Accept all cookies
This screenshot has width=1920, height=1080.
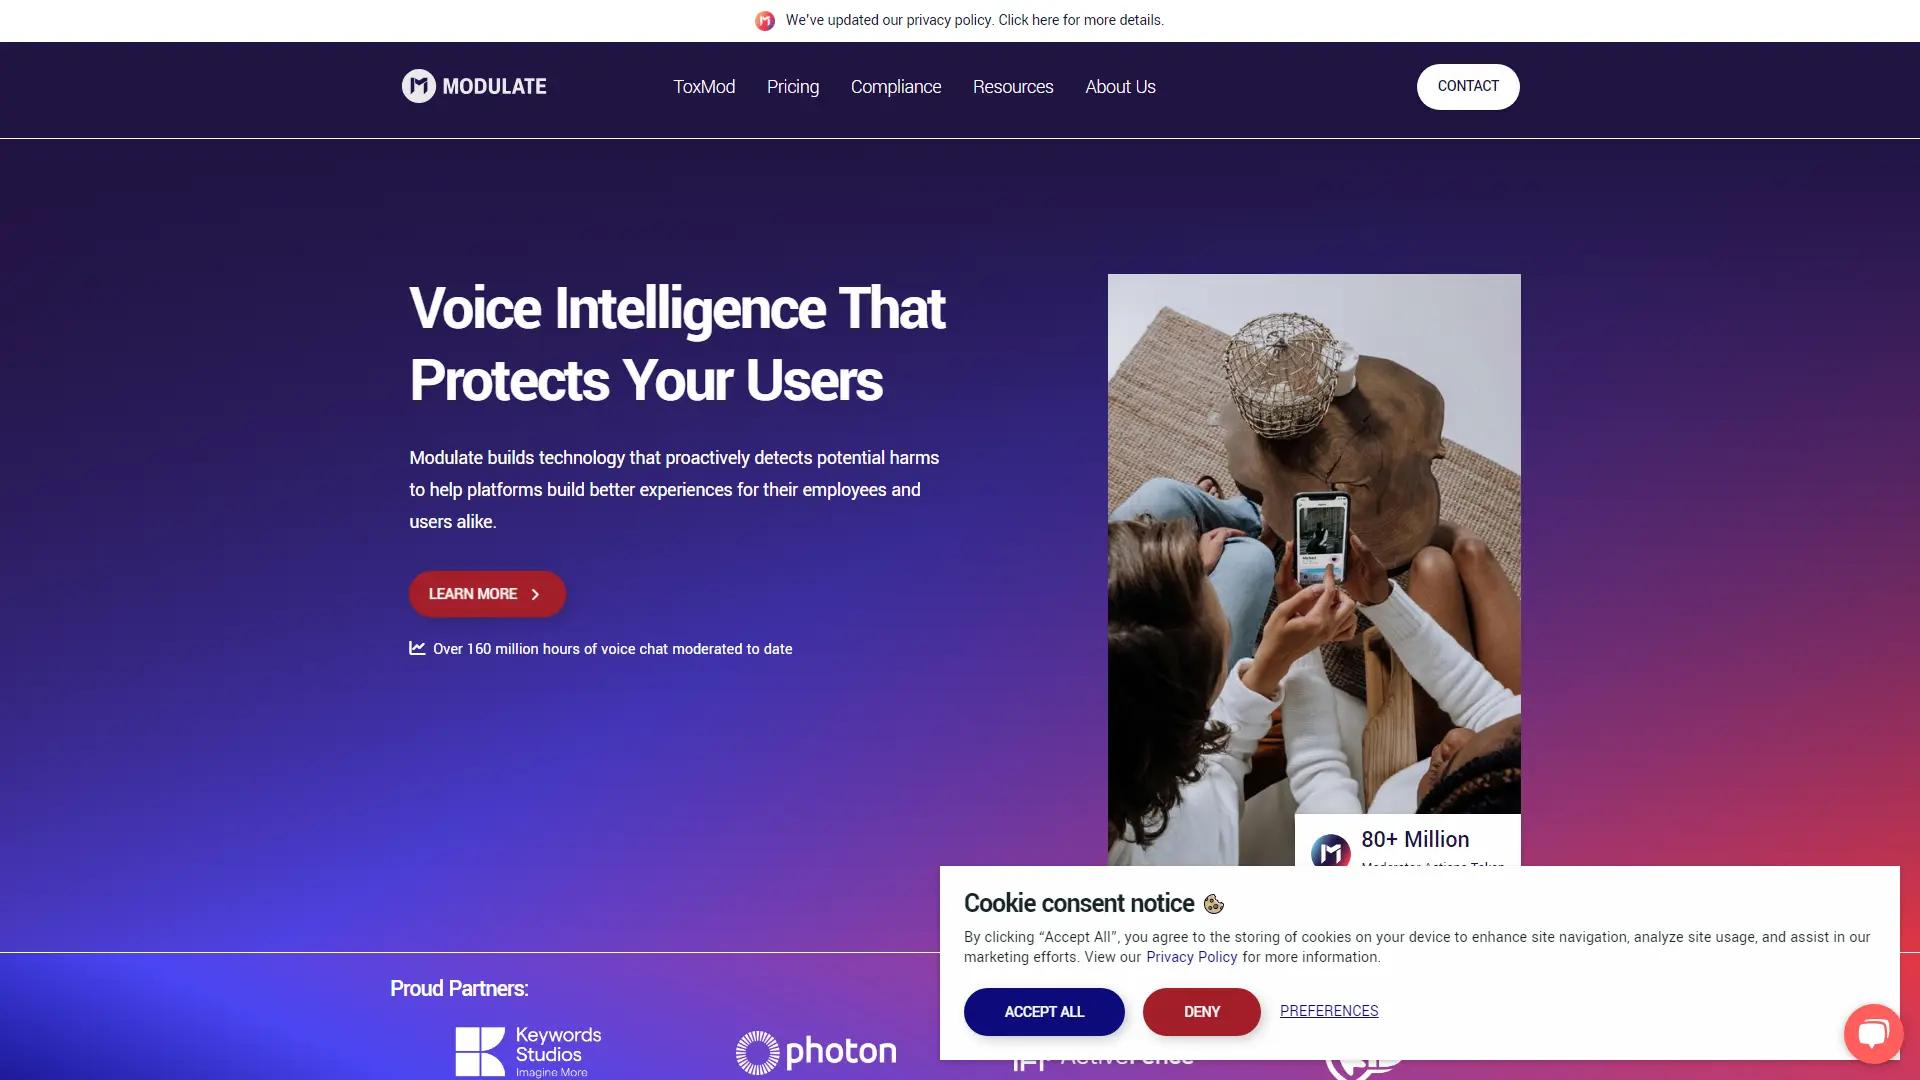[1044, 1012]
